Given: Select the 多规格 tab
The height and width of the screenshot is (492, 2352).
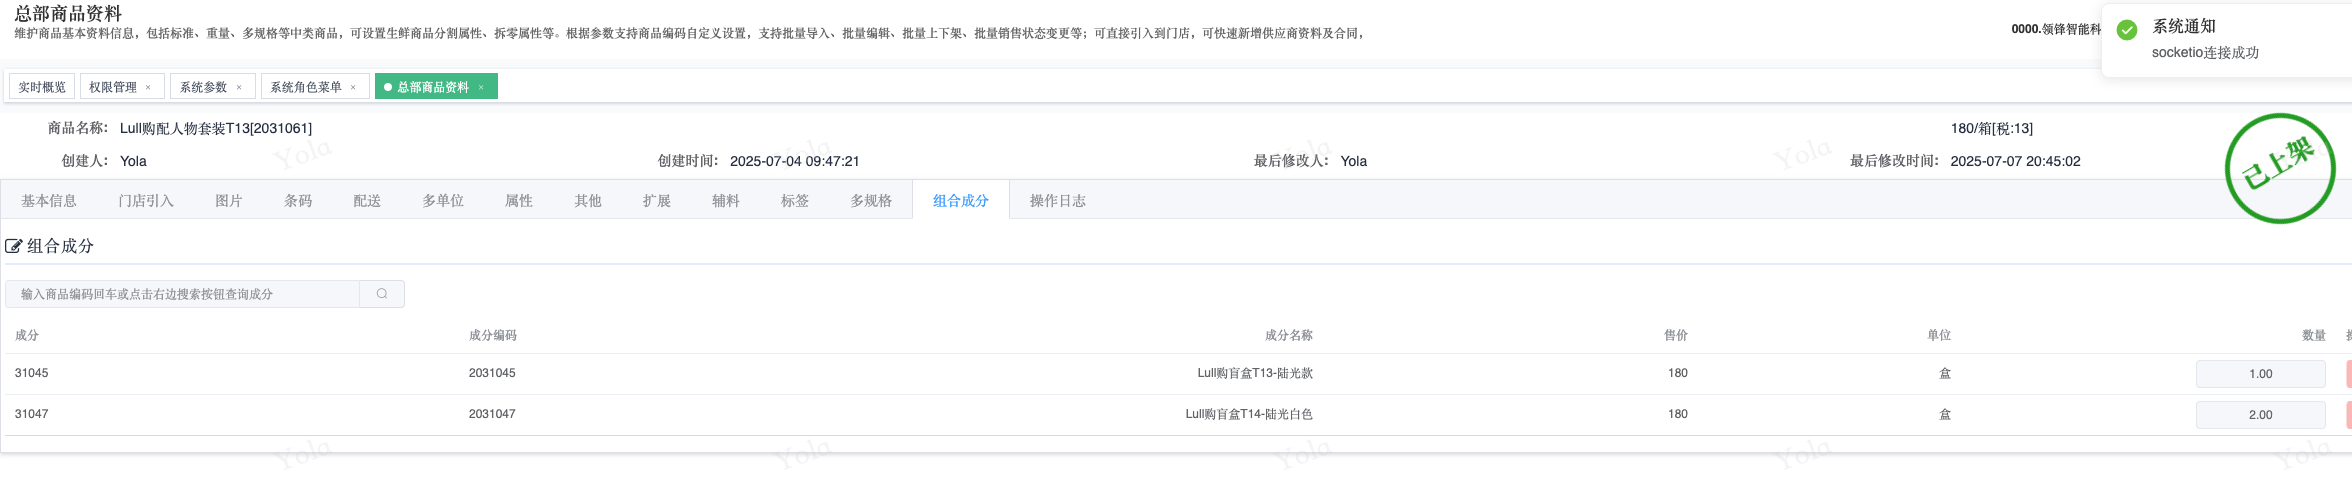Looking at the screenshot, I should click(x=871, y=201).
